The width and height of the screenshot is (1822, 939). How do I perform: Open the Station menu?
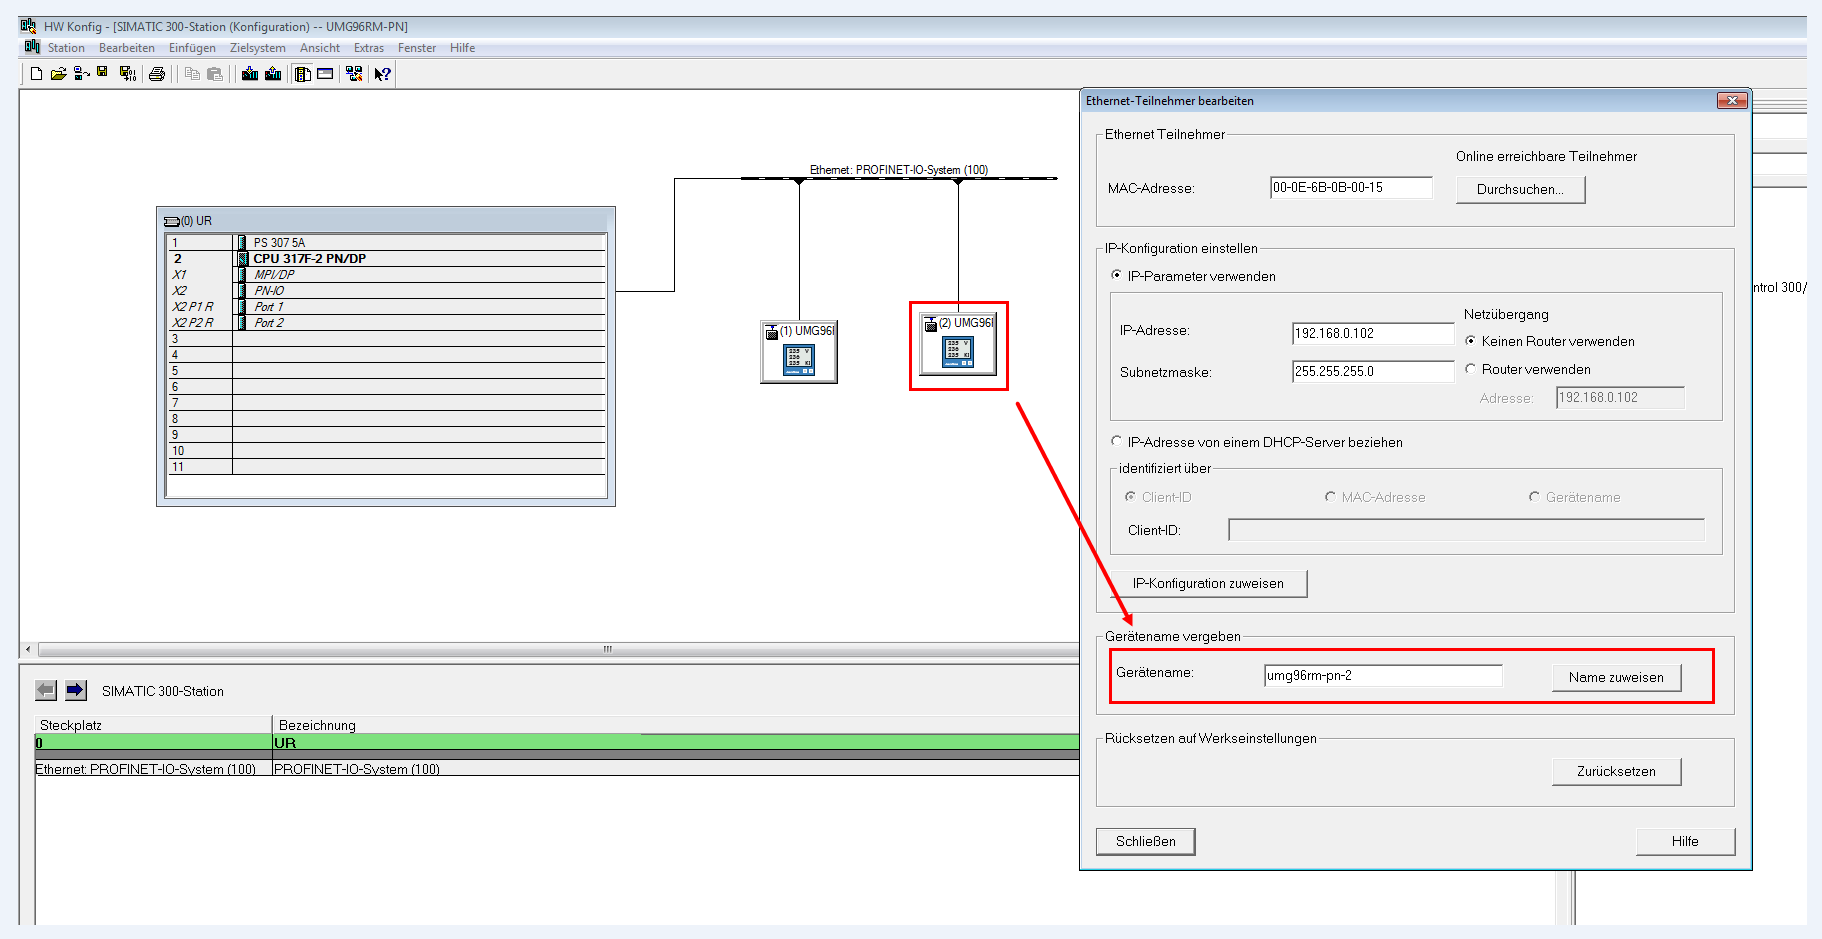point(66,48)
